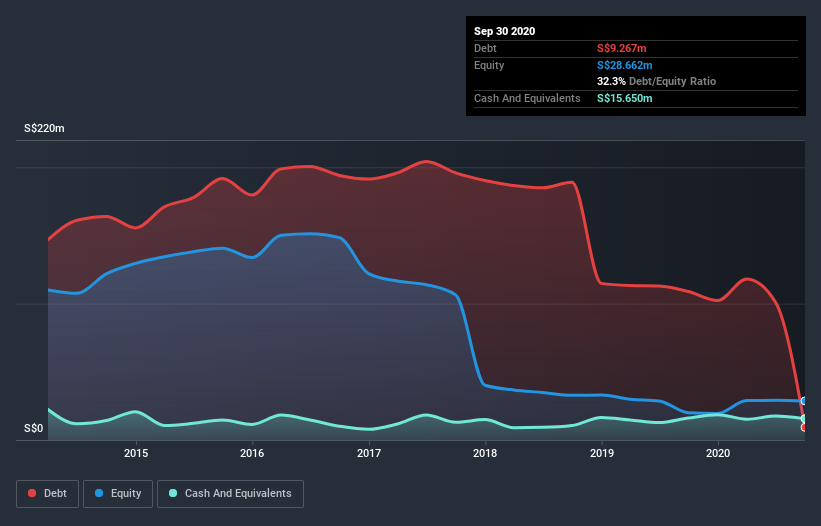Select the 2017 x-axis label
Image resolution: width=821 pixels, height=526 pixels.
tap(369, 453)
